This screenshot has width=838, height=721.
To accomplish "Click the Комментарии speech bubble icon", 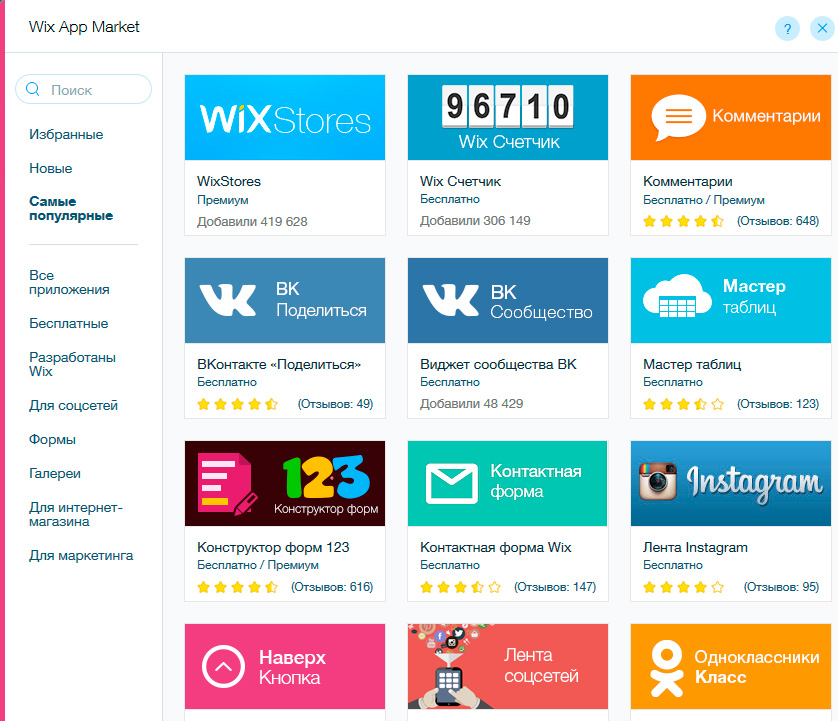I will [678, 118].
